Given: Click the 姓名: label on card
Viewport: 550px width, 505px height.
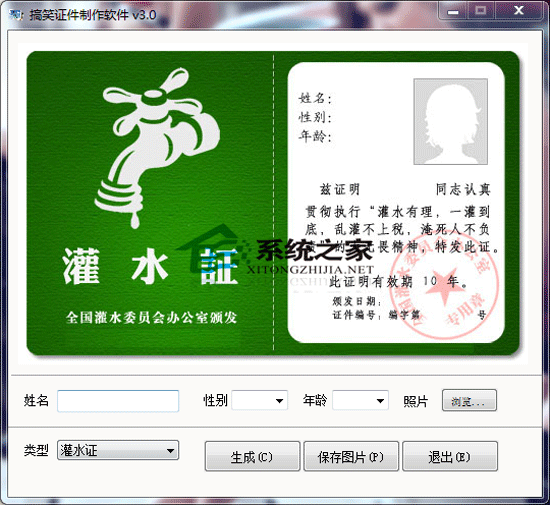Looking at the screenshot, I should click(x=315, y=98).
